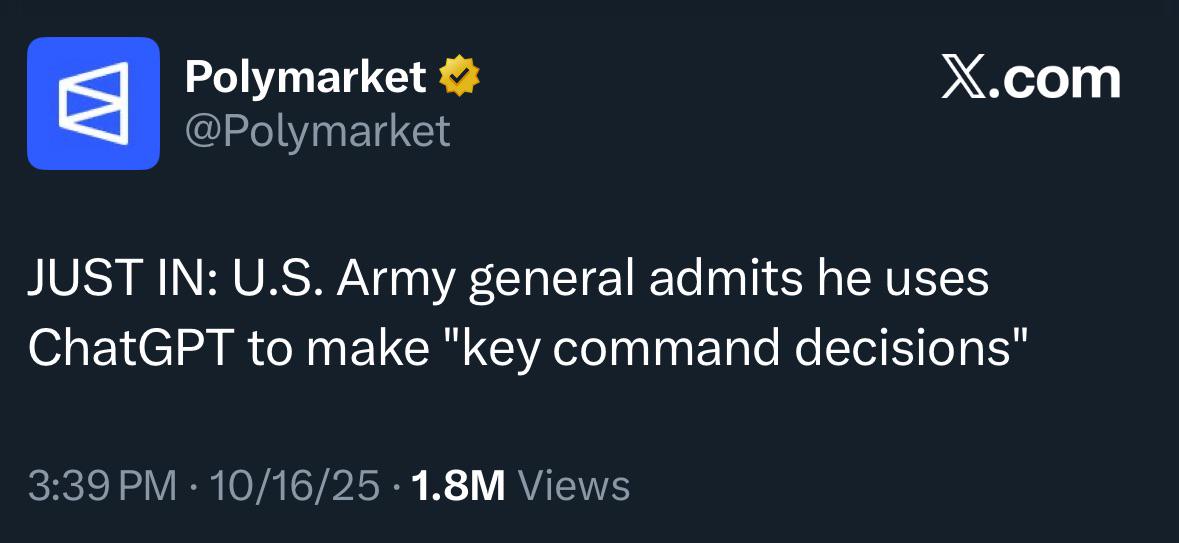Click the word "make" in the tweet
Image resolution: width=1179 pixels, height=543 pixels.
tap(375, 346)
